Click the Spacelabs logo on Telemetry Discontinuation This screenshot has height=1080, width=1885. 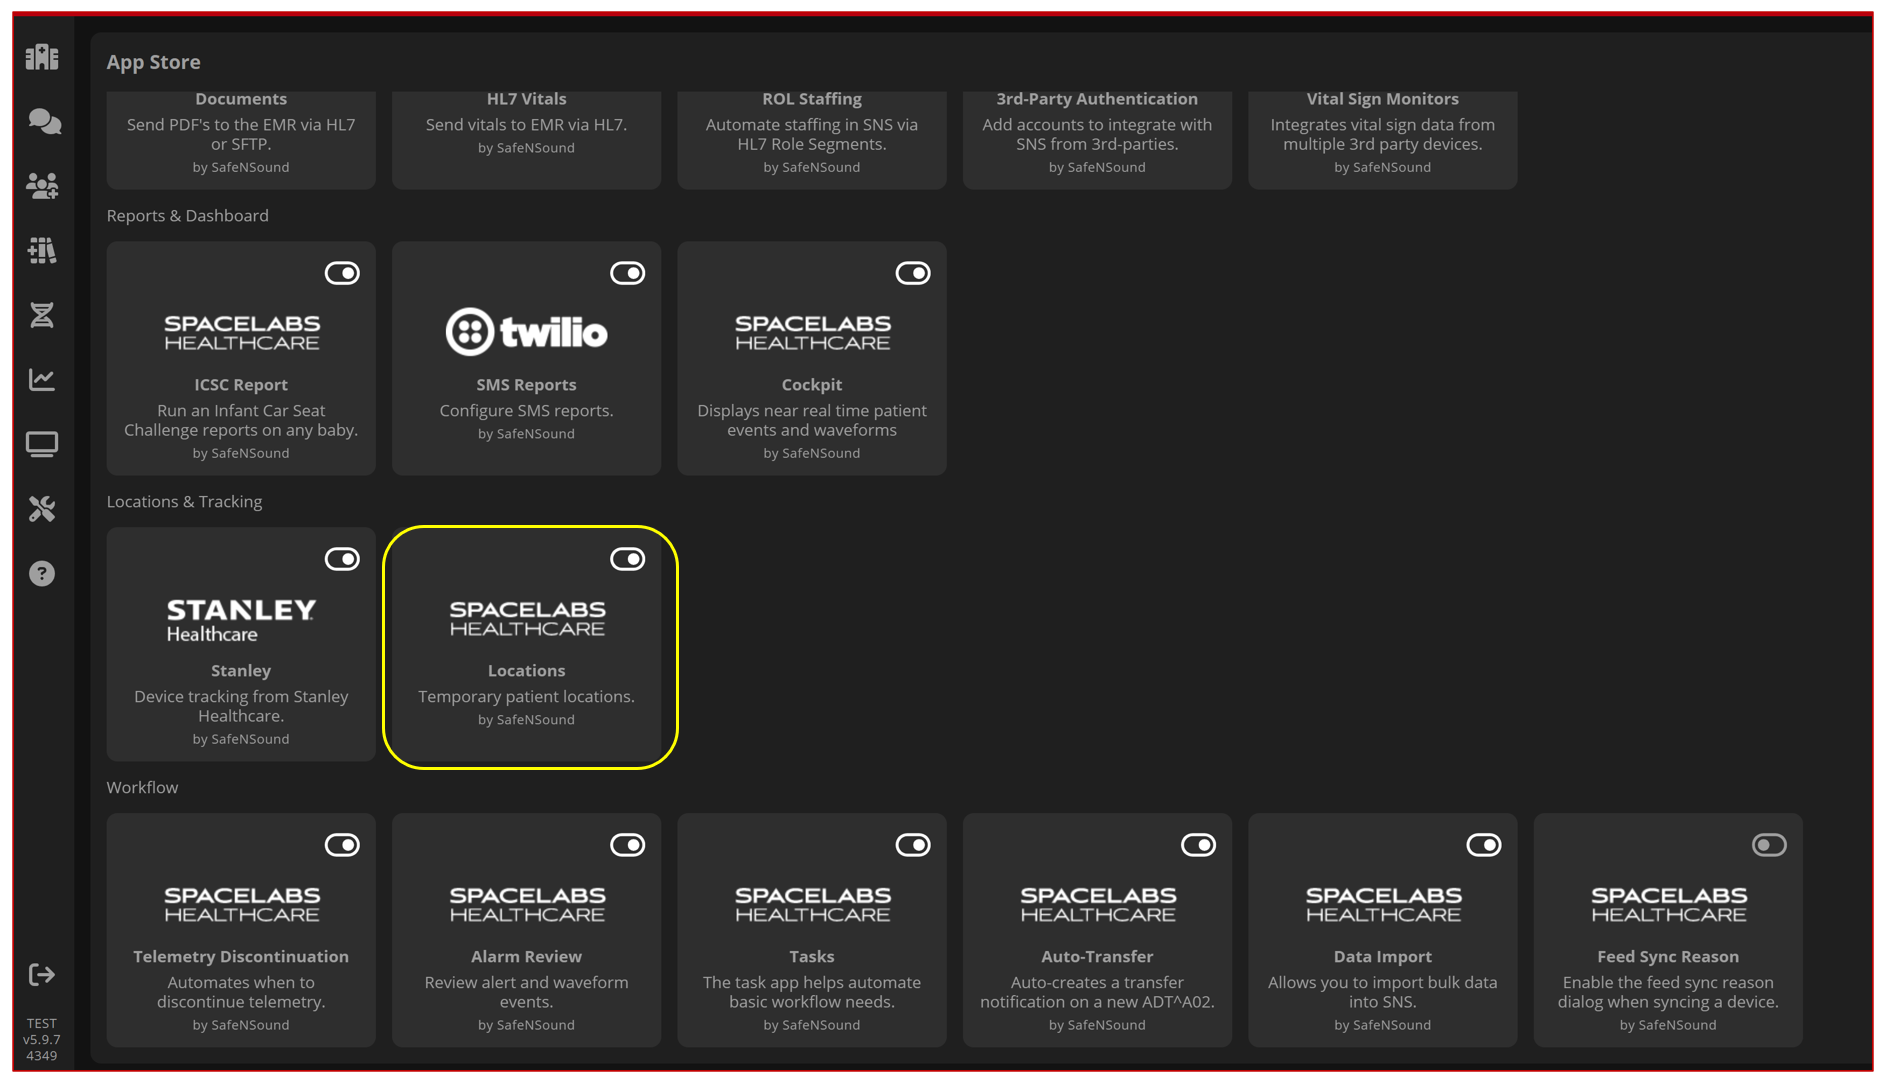tap(241, 904)
